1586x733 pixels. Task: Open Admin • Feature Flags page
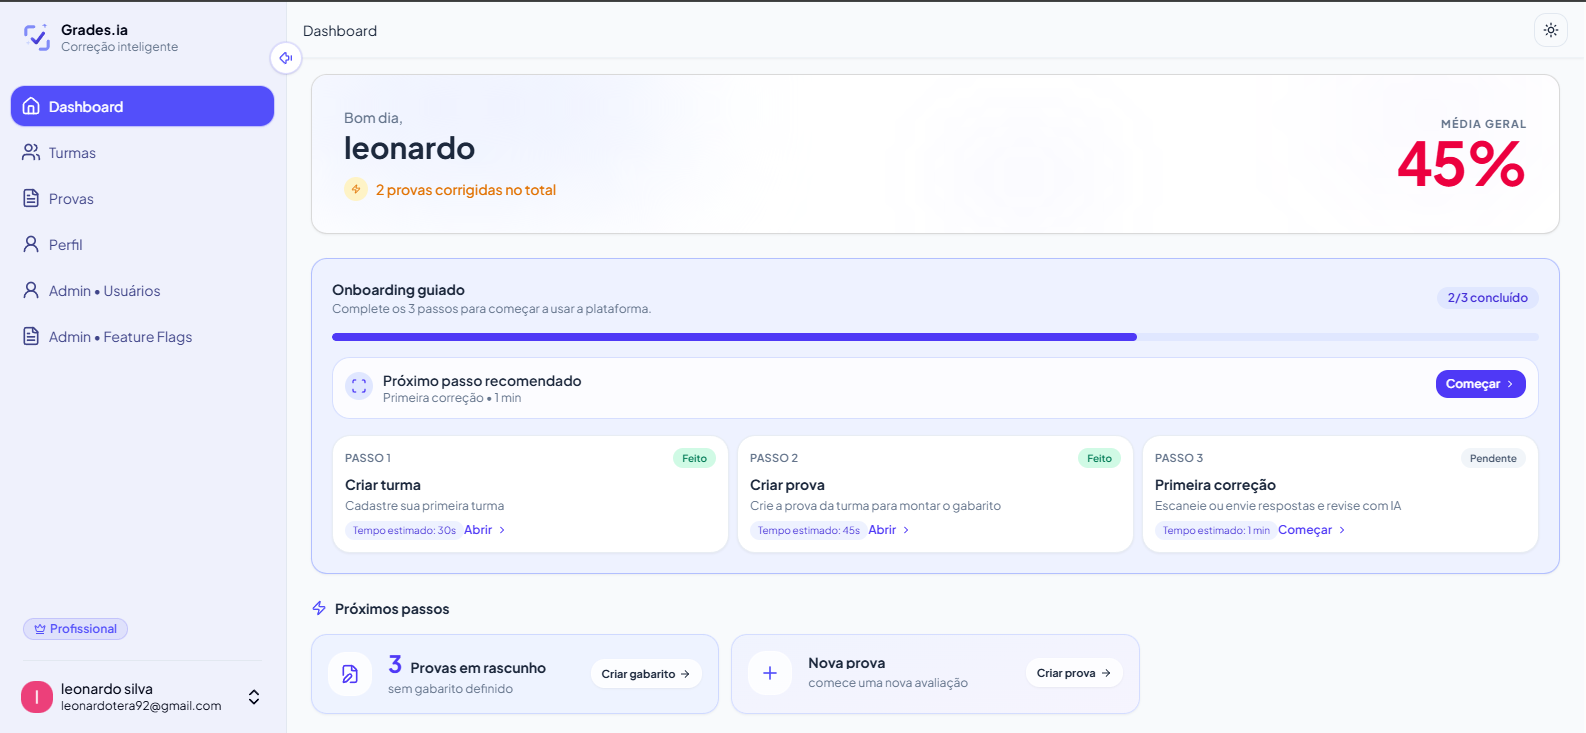click(142, 336)
